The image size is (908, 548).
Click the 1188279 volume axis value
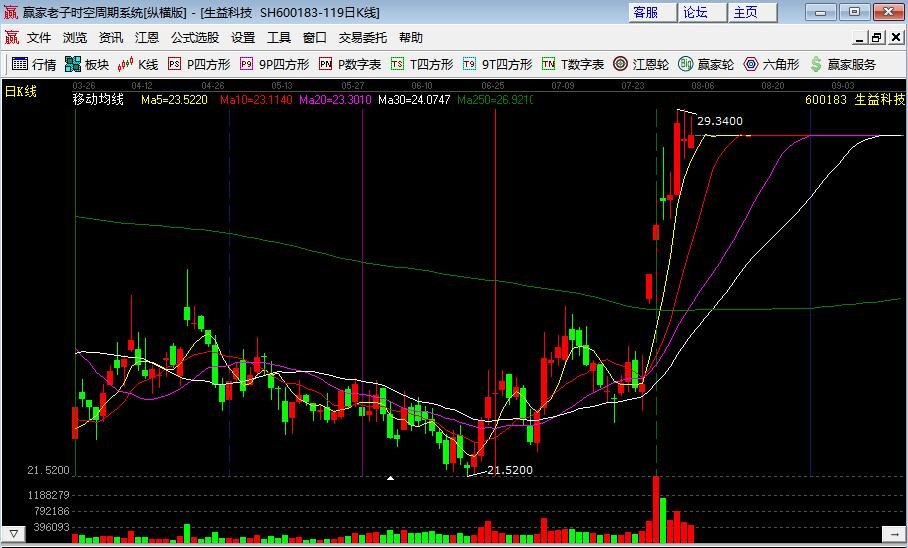tap(48, 495)
